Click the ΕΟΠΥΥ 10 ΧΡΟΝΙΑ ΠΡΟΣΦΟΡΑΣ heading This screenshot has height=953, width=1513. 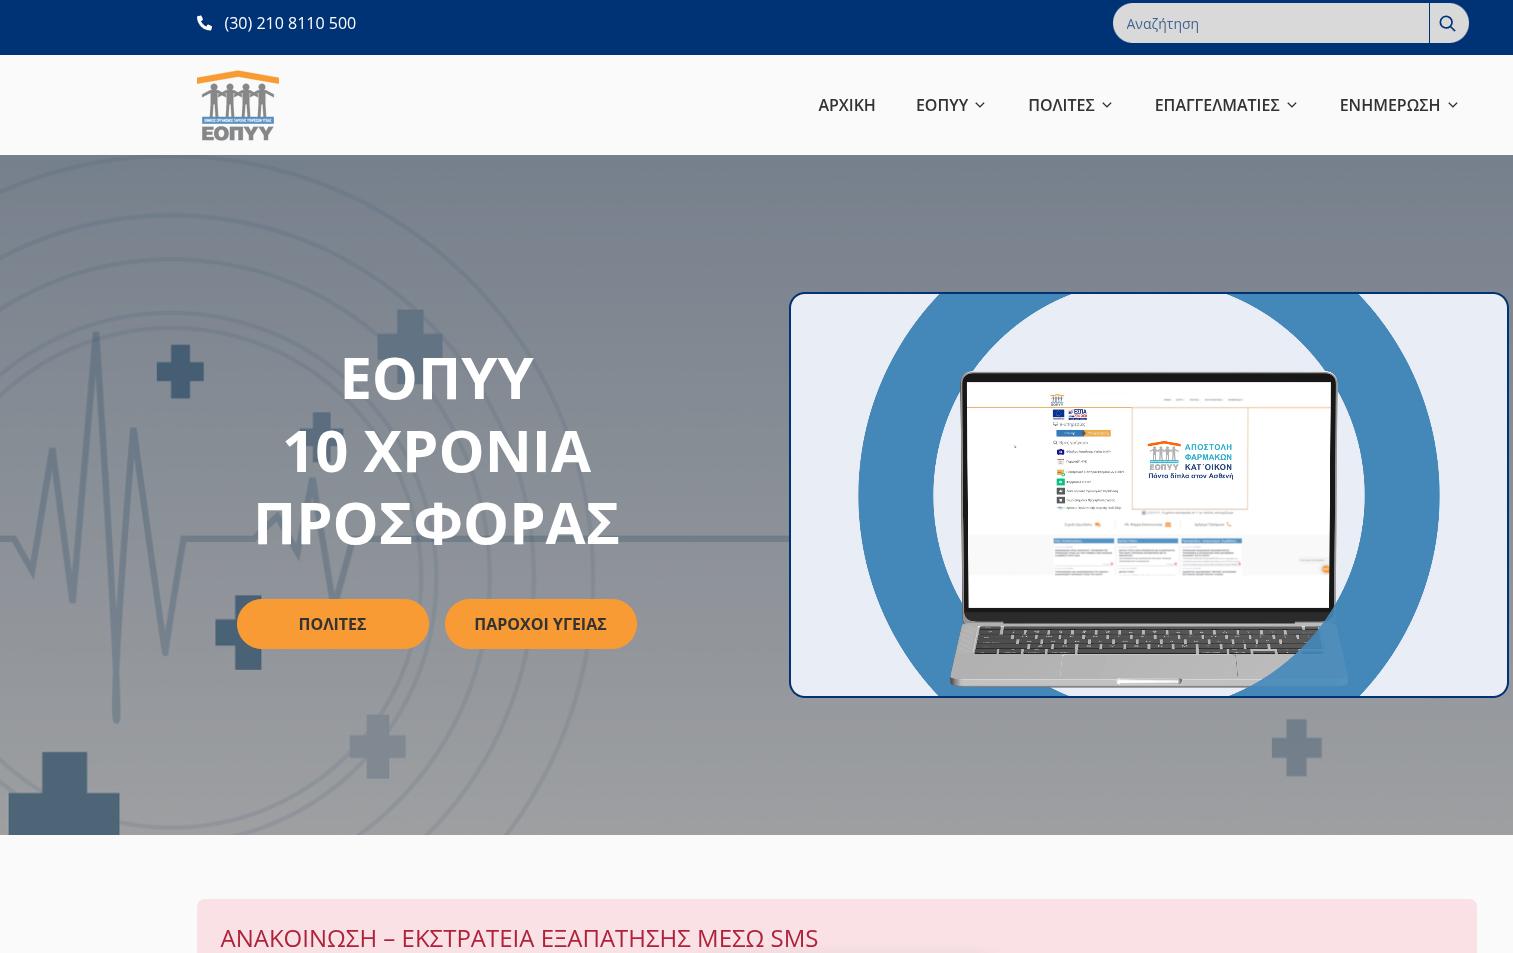point(437,450)
